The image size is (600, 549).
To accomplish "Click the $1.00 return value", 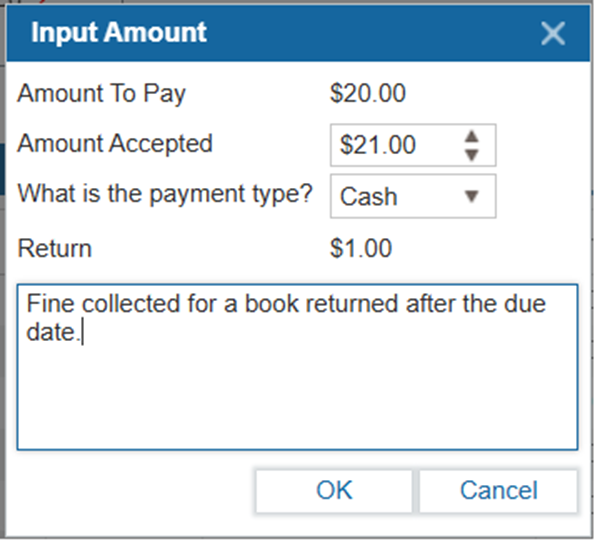I will click(361, 248).
